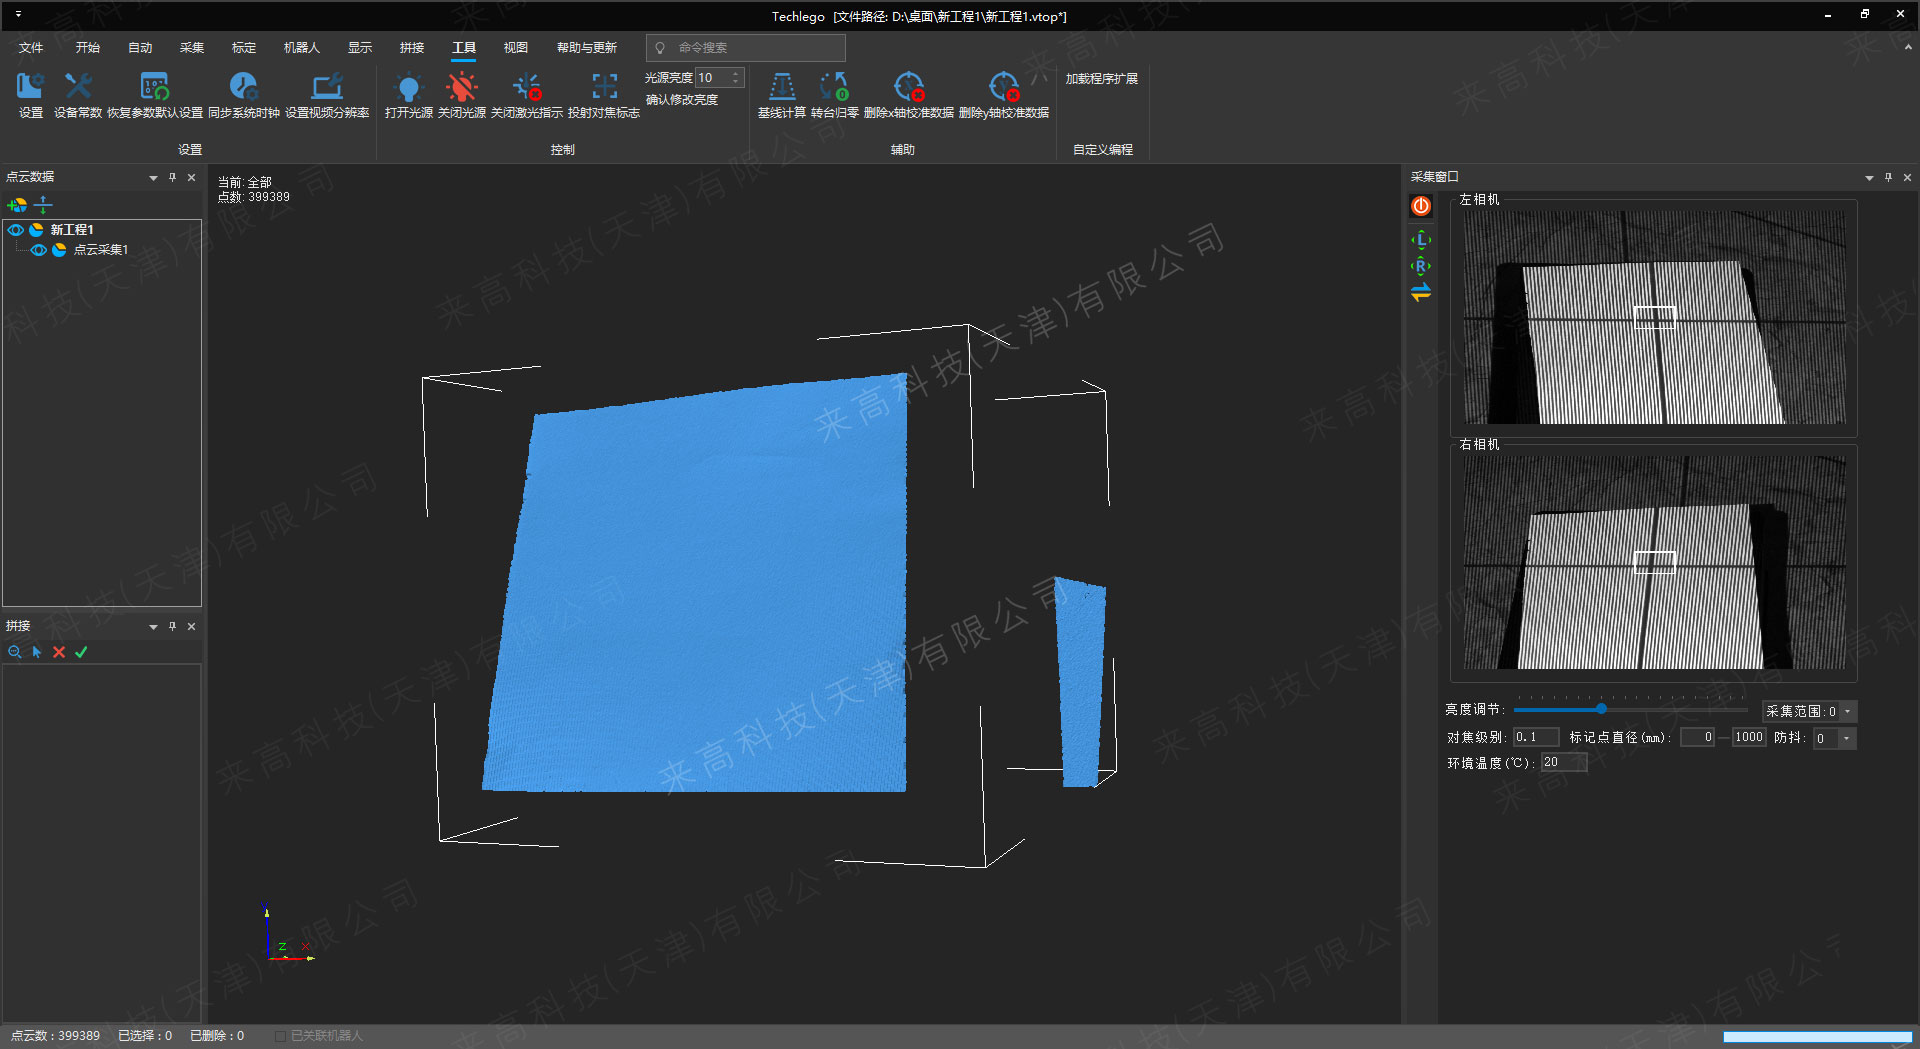Click the orange power button in 采集窗口
Image resolution: width=1920 pixels, height=1049 pixels.
(1421, 206)
